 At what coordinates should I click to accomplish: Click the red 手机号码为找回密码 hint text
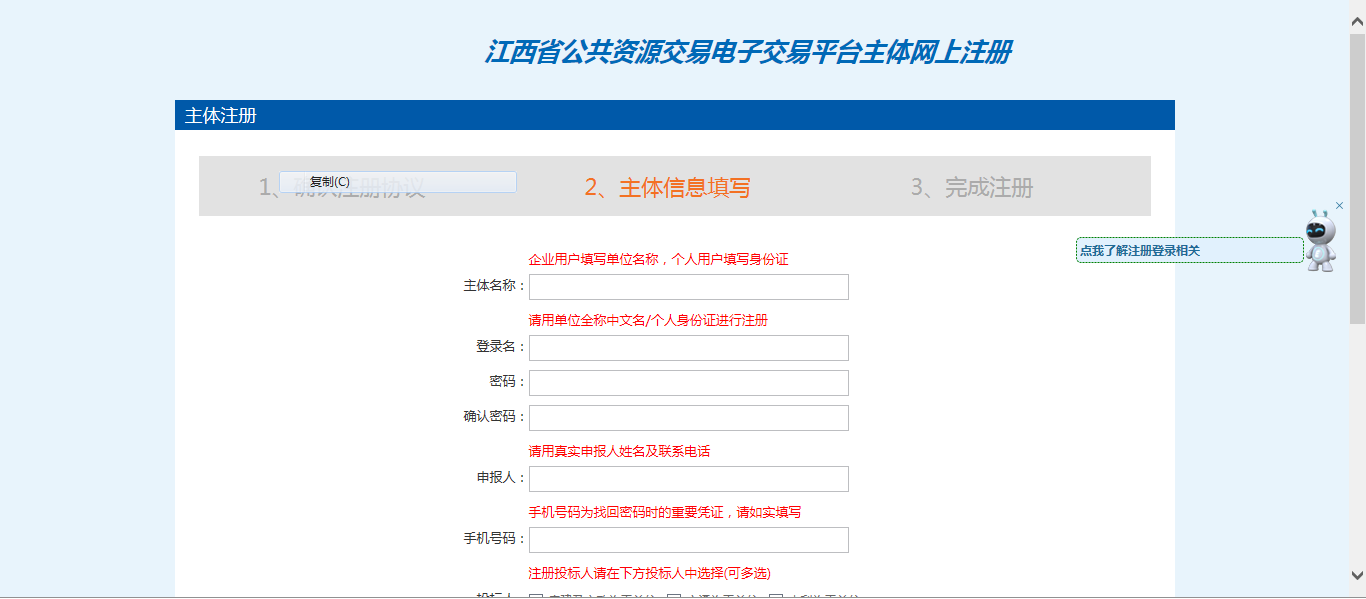coord(664,512)
